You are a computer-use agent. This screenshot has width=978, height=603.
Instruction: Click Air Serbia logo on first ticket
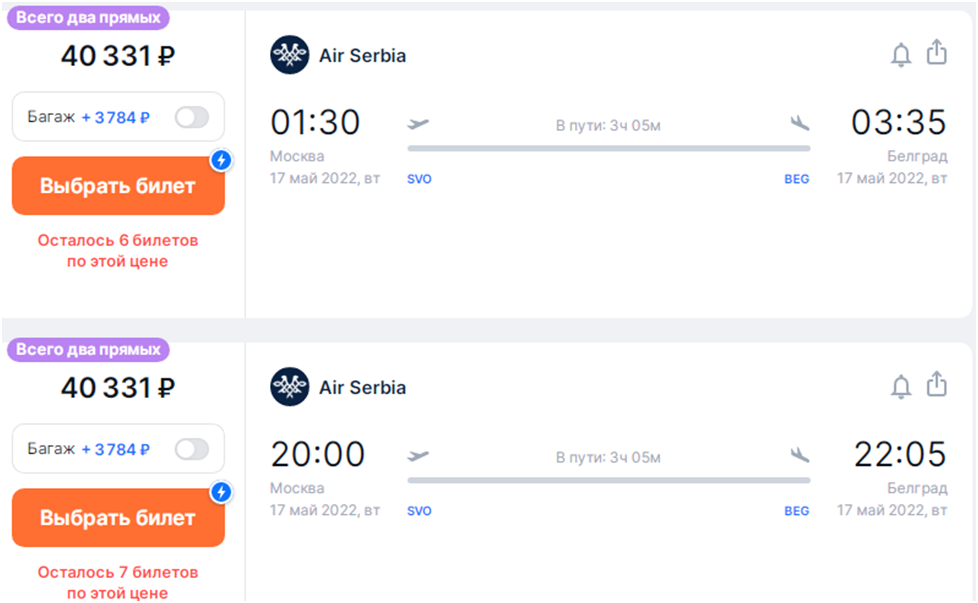pyautogui.click(x=289, y=55)
